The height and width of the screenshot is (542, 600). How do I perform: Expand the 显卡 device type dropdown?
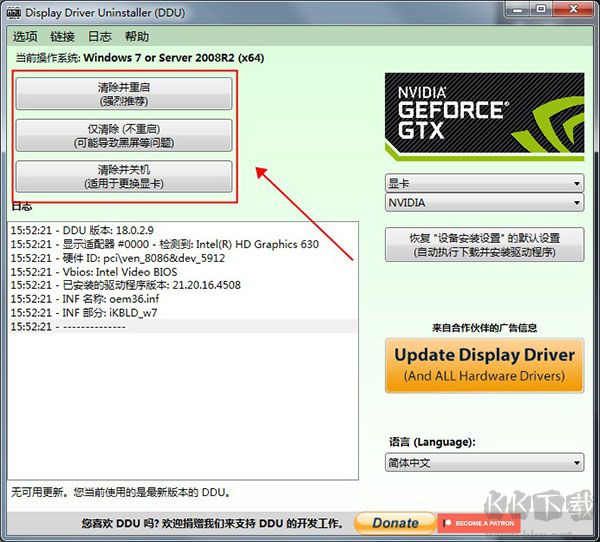(484, 184)
